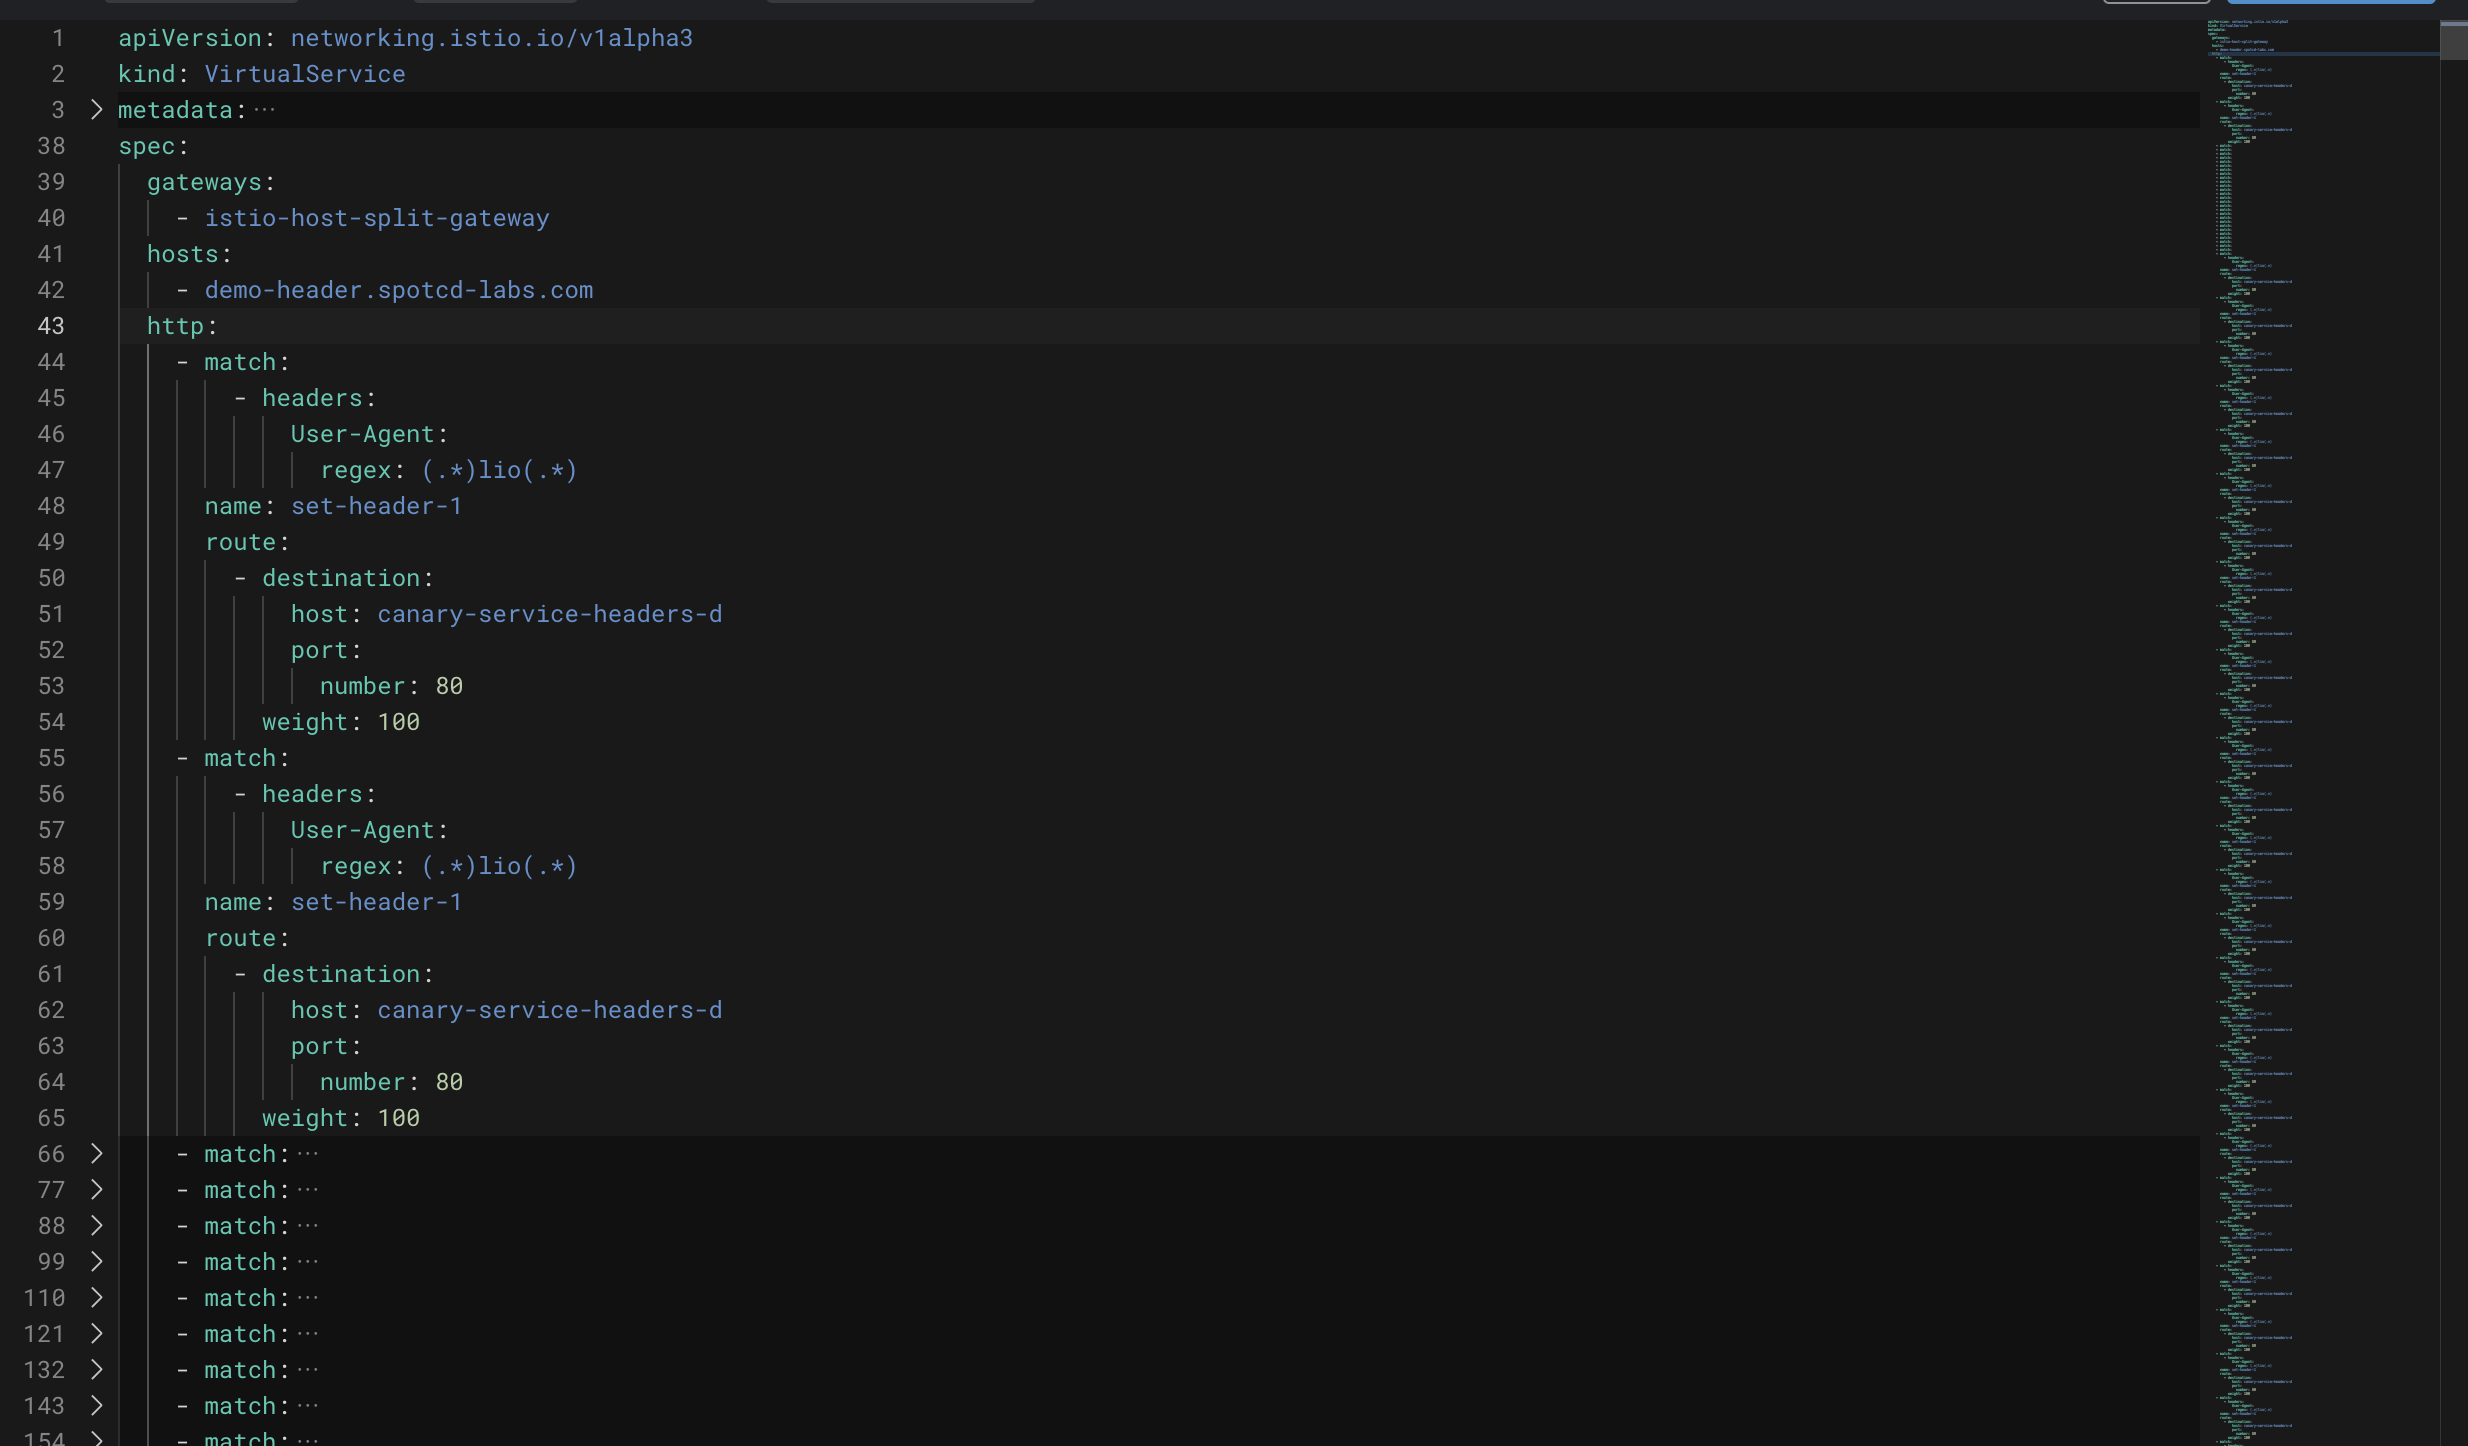The height and width of the screenshot is (1446, 2468).
Task: Click the weight value 100 on line 65
Action: point(398,1118)
